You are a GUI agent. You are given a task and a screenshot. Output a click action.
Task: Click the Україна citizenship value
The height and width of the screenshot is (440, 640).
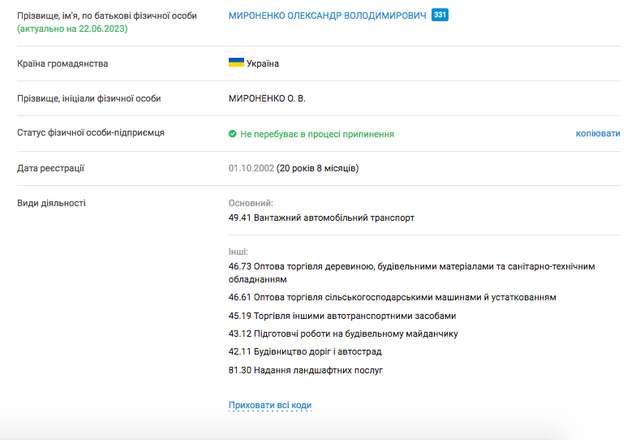point(263,64)
